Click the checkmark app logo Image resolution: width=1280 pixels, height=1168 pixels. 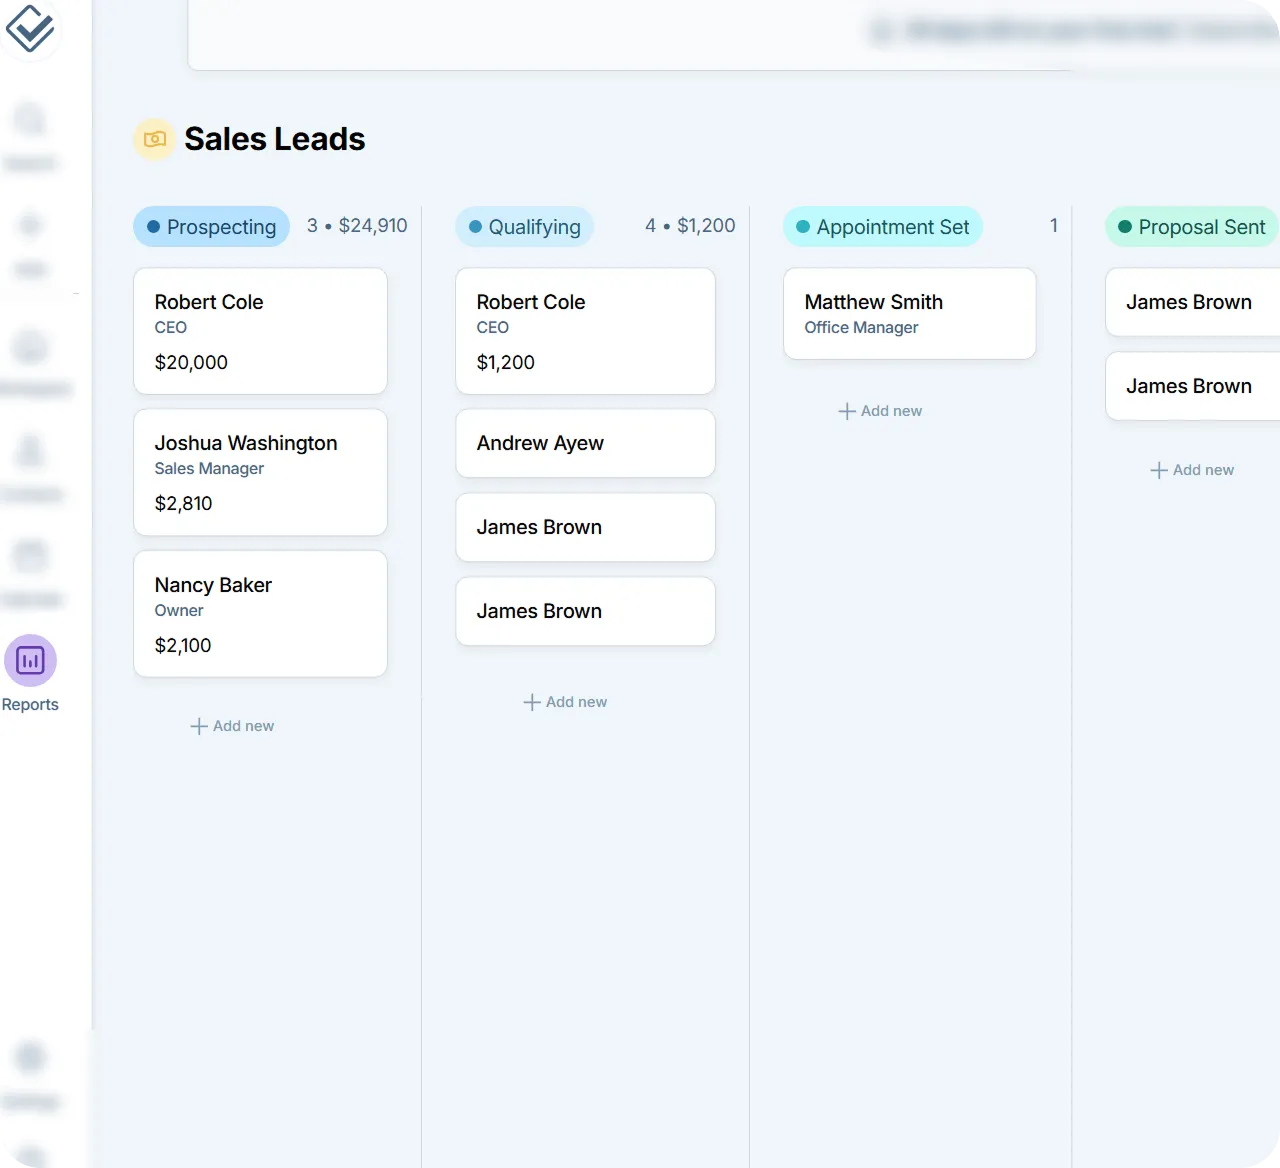(x=30, y=28)
